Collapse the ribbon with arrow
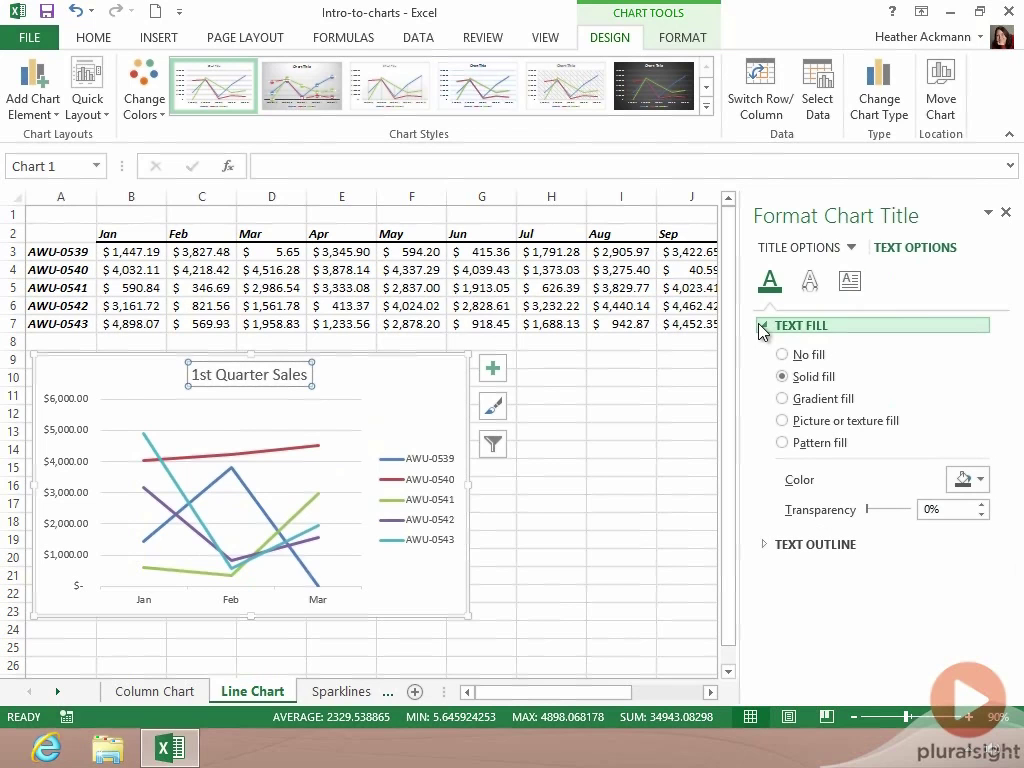 click(x=1009, y=134)
